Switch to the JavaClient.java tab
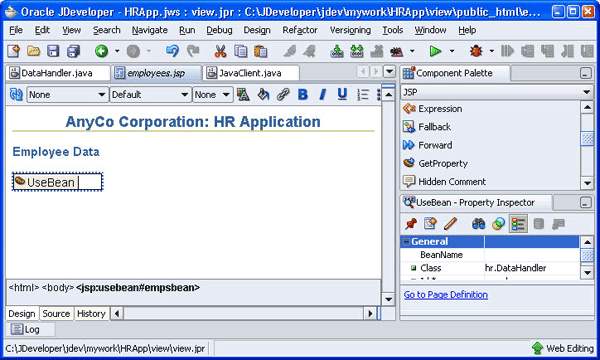 [251, 73]
